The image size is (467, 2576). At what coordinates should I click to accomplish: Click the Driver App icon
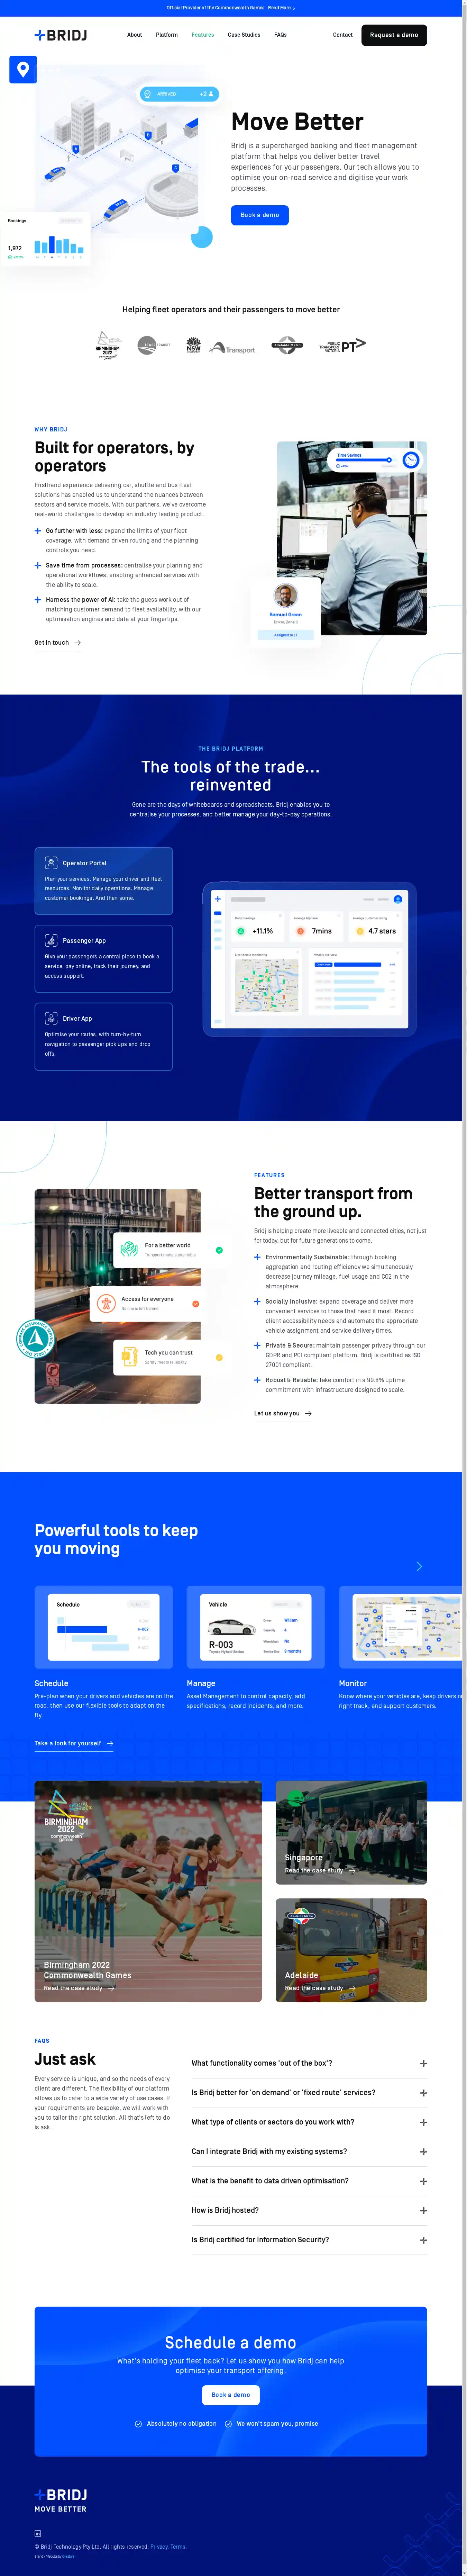tap(51, 1018)
